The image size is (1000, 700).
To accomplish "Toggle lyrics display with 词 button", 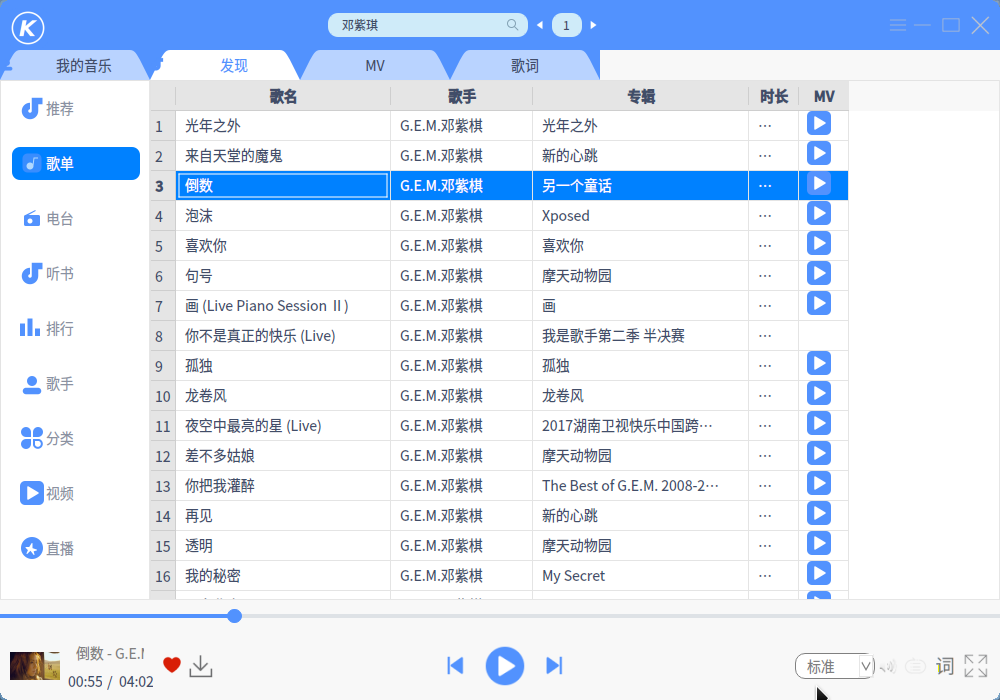I will (945, 666).
